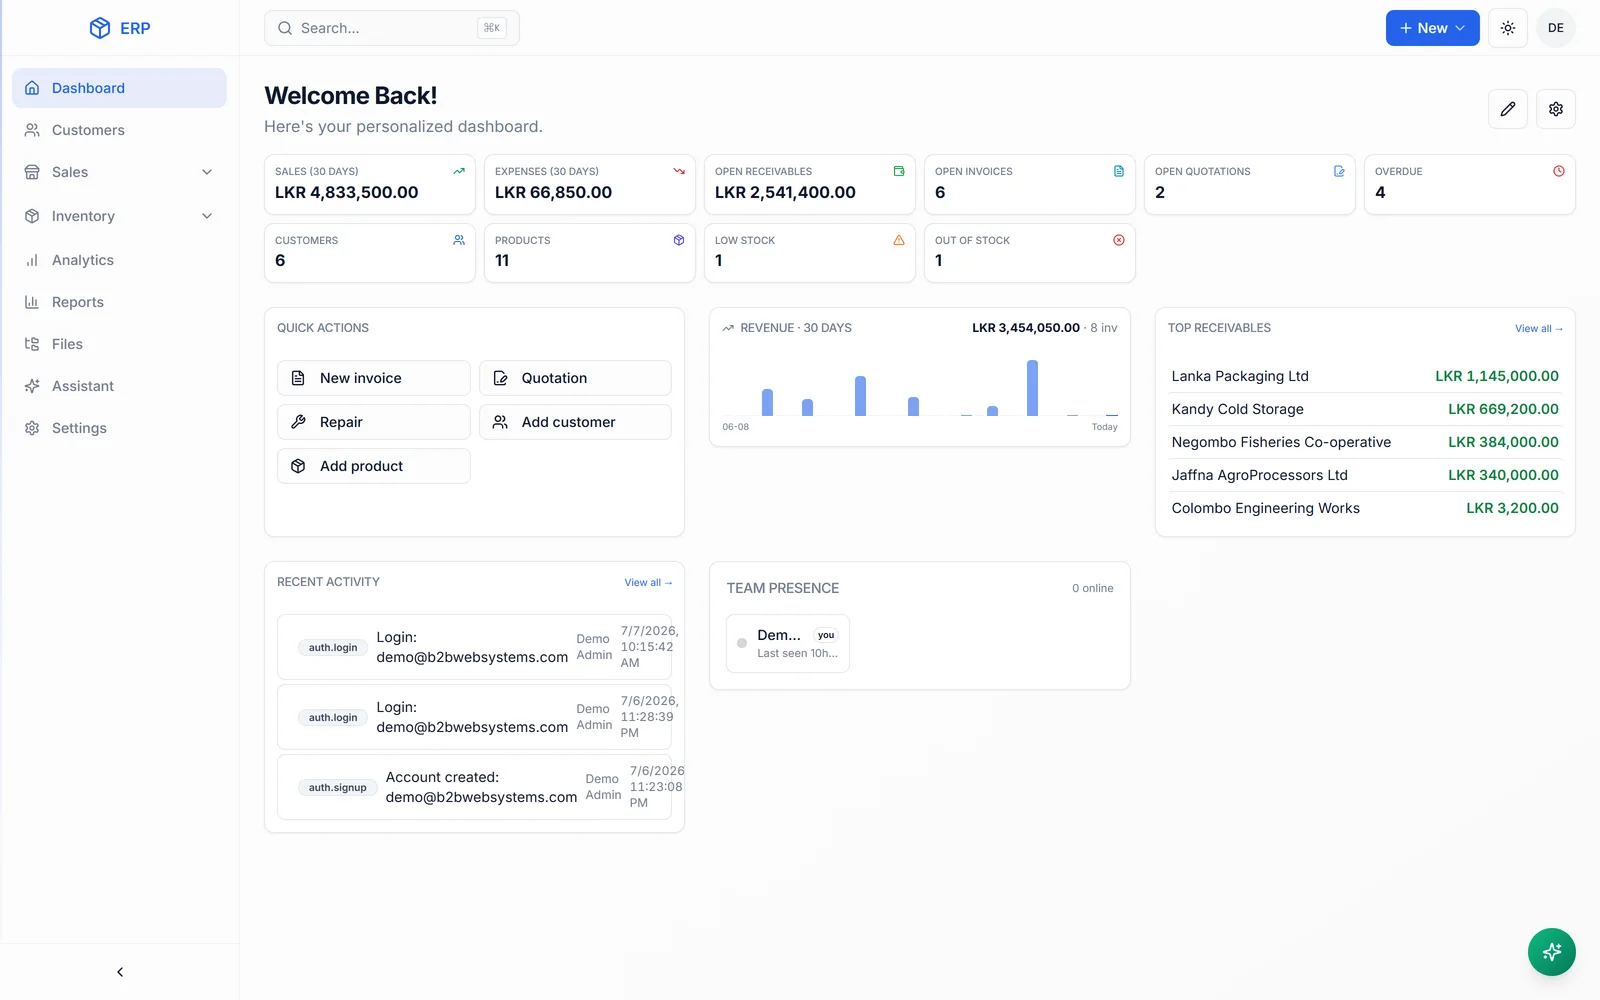The image size is (1600, 1000).
Task: Click the Add customer quick action
Action: pos(575,422)
